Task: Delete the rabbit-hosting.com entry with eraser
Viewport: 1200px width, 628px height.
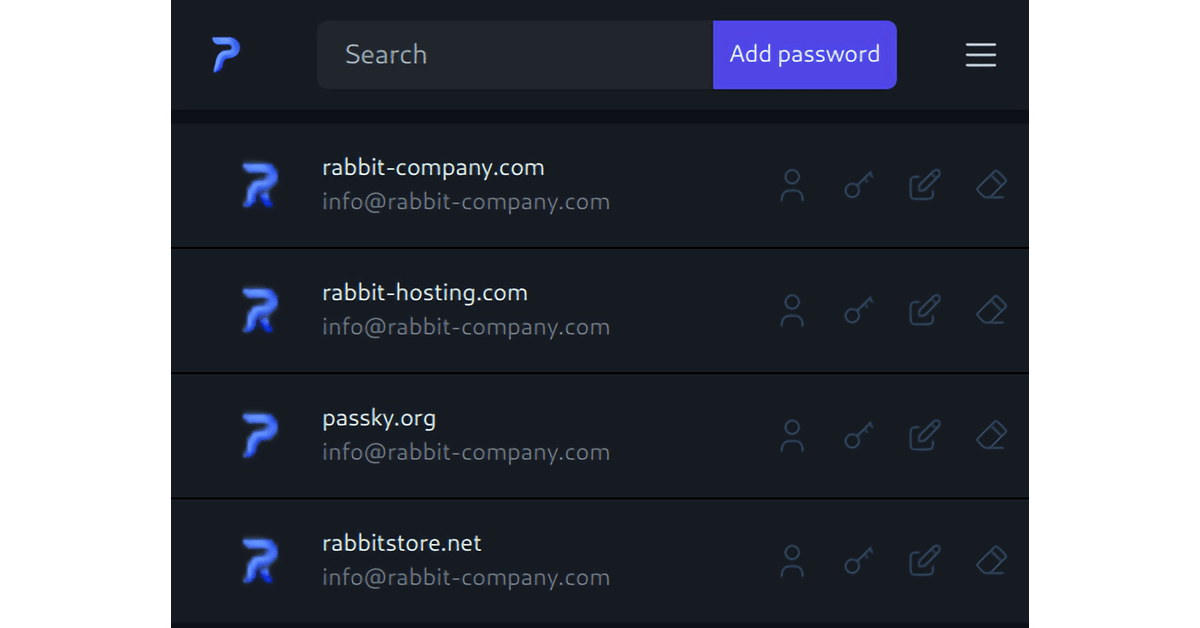Action: pos(990,310)
